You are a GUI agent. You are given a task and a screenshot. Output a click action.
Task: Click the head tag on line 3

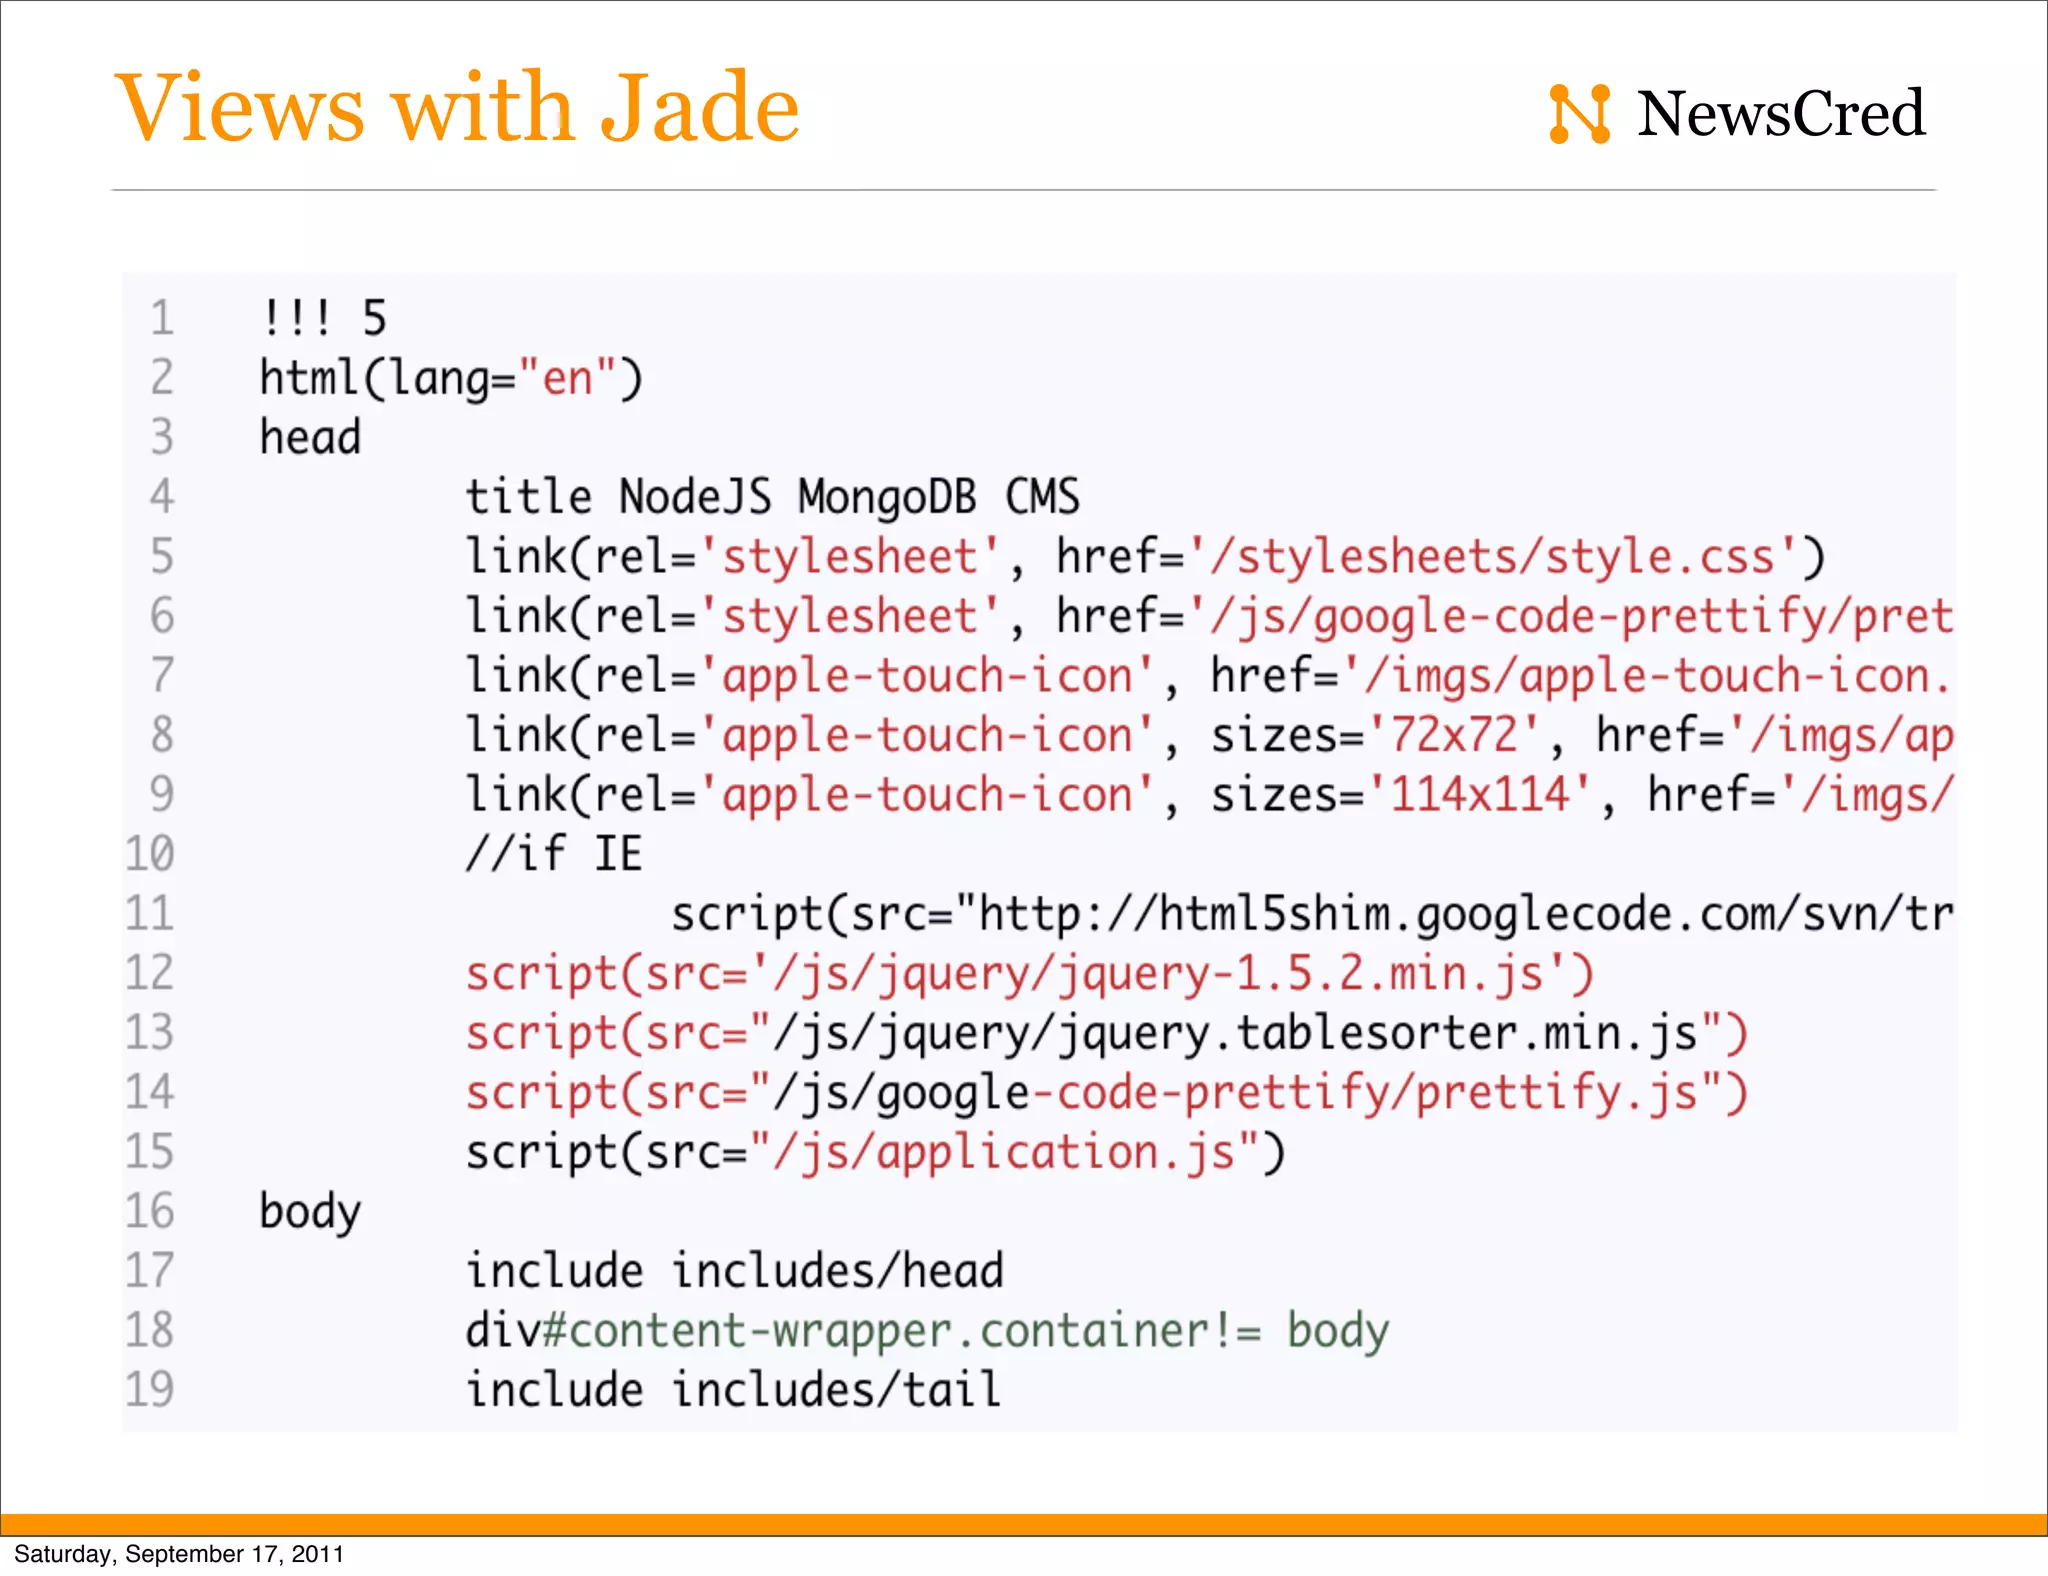pos(310,438)
